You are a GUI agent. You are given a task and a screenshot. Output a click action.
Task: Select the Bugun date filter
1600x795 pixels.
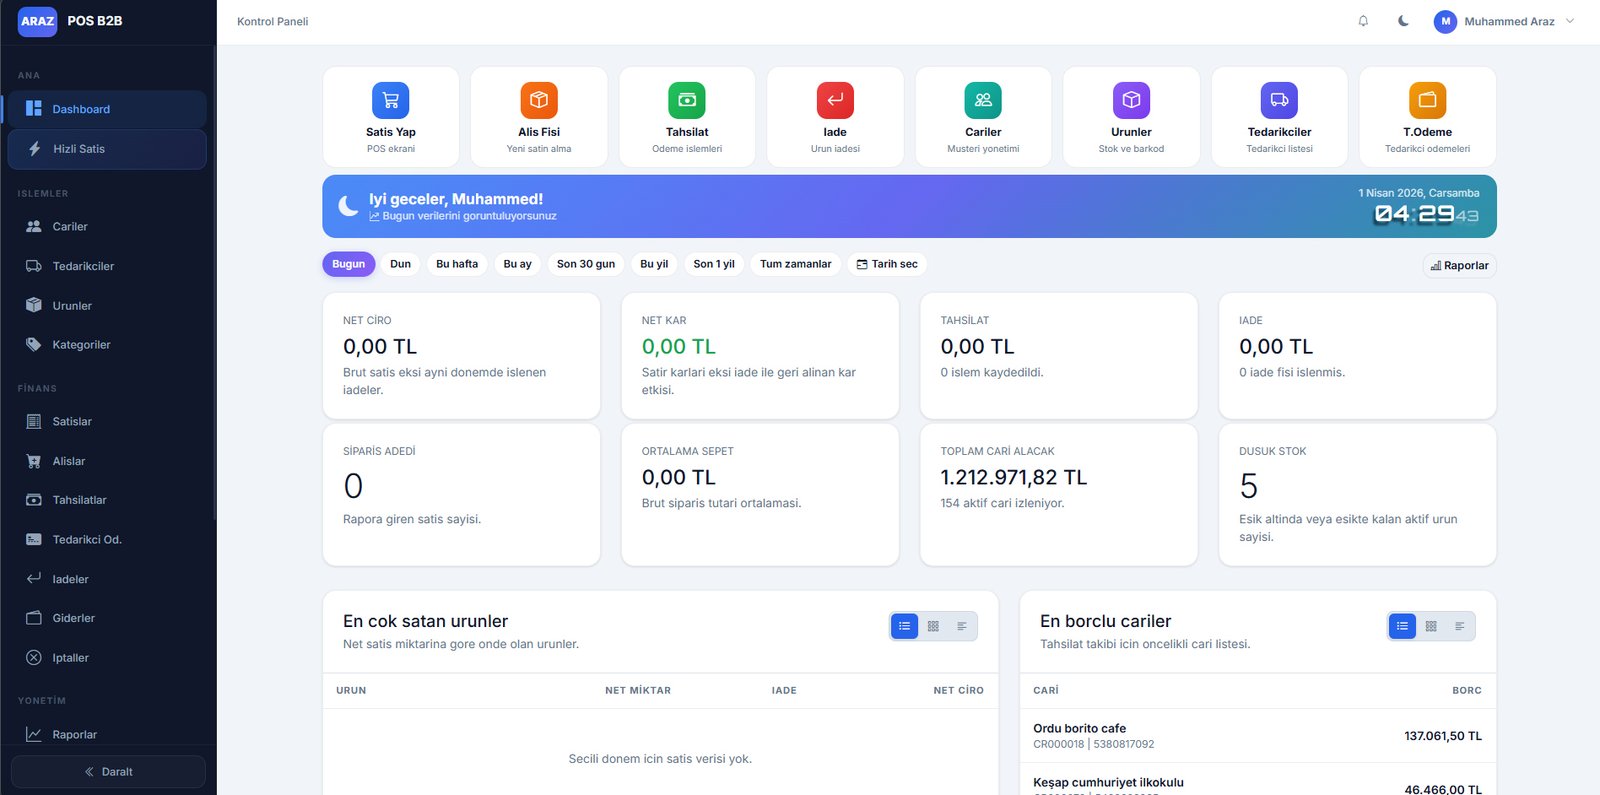click(348, 264)
